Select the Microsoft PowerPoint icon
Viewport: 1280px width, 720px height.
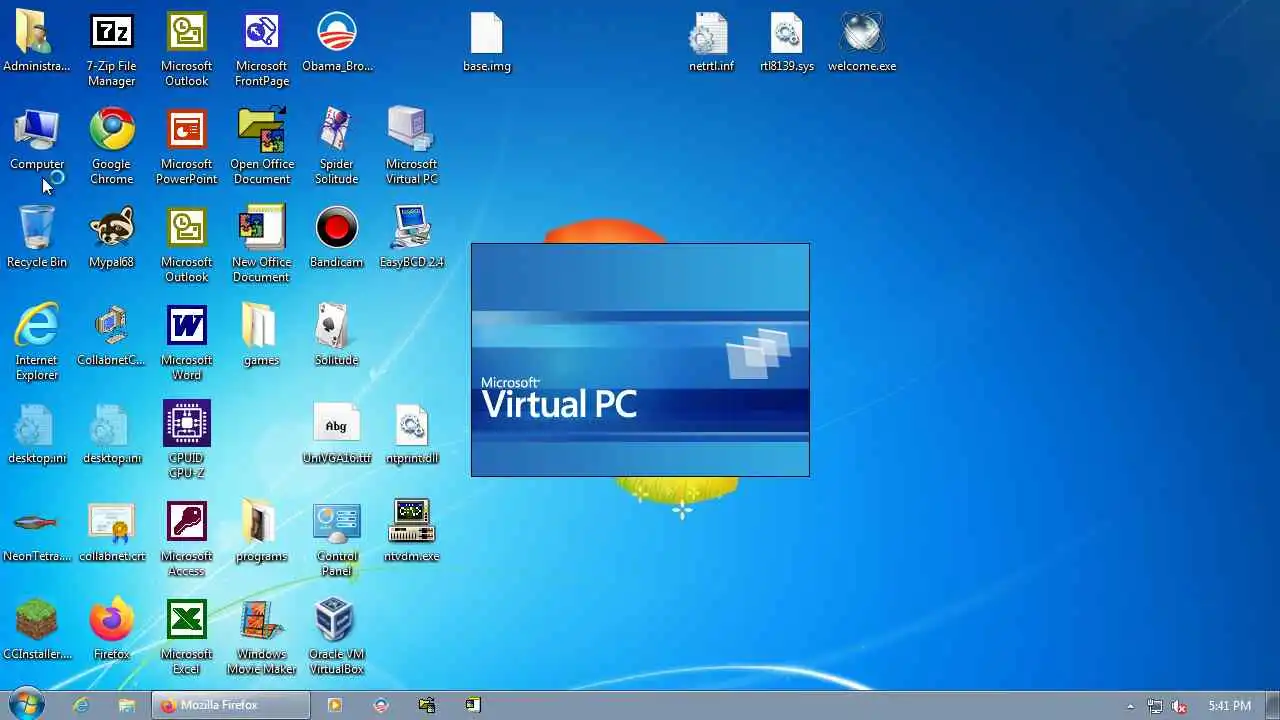coord(187,147)
